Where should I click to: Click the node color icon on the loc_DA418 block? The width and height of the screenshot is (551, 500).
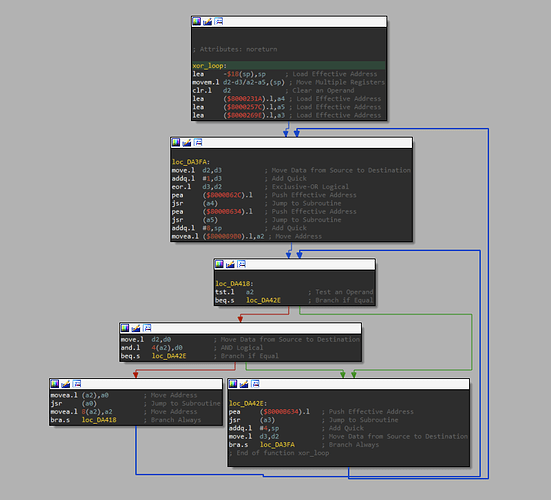pyautogui.click(x=219, y=264)
